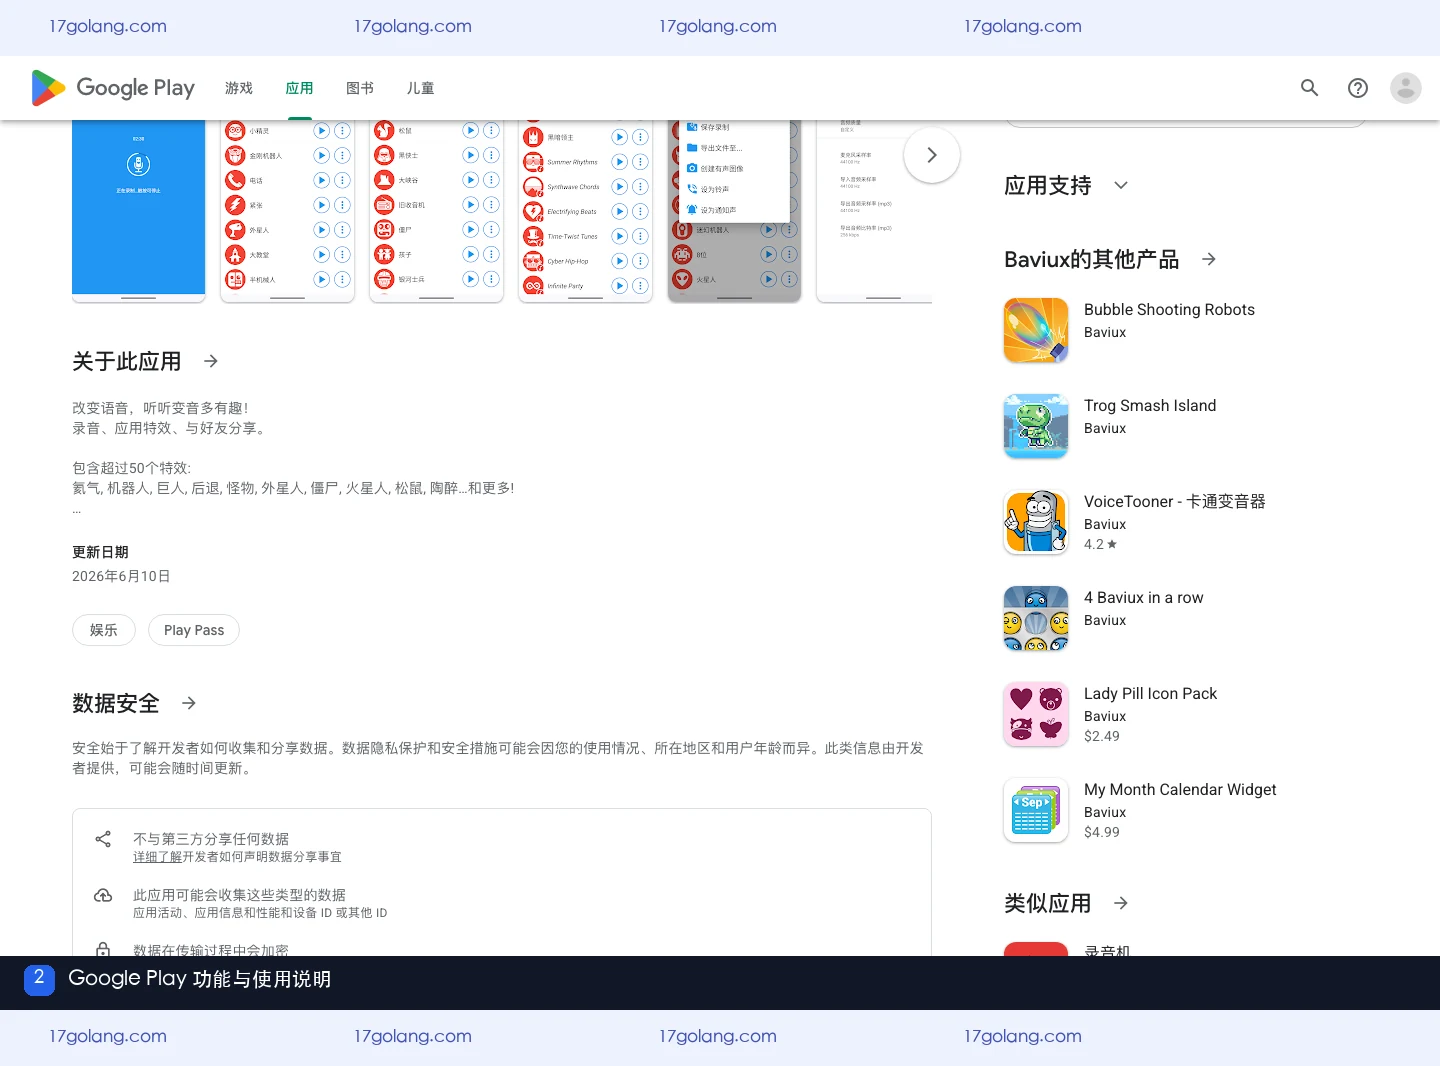
Task: Switch to the 图书 tab
Action: pos(360,88)
